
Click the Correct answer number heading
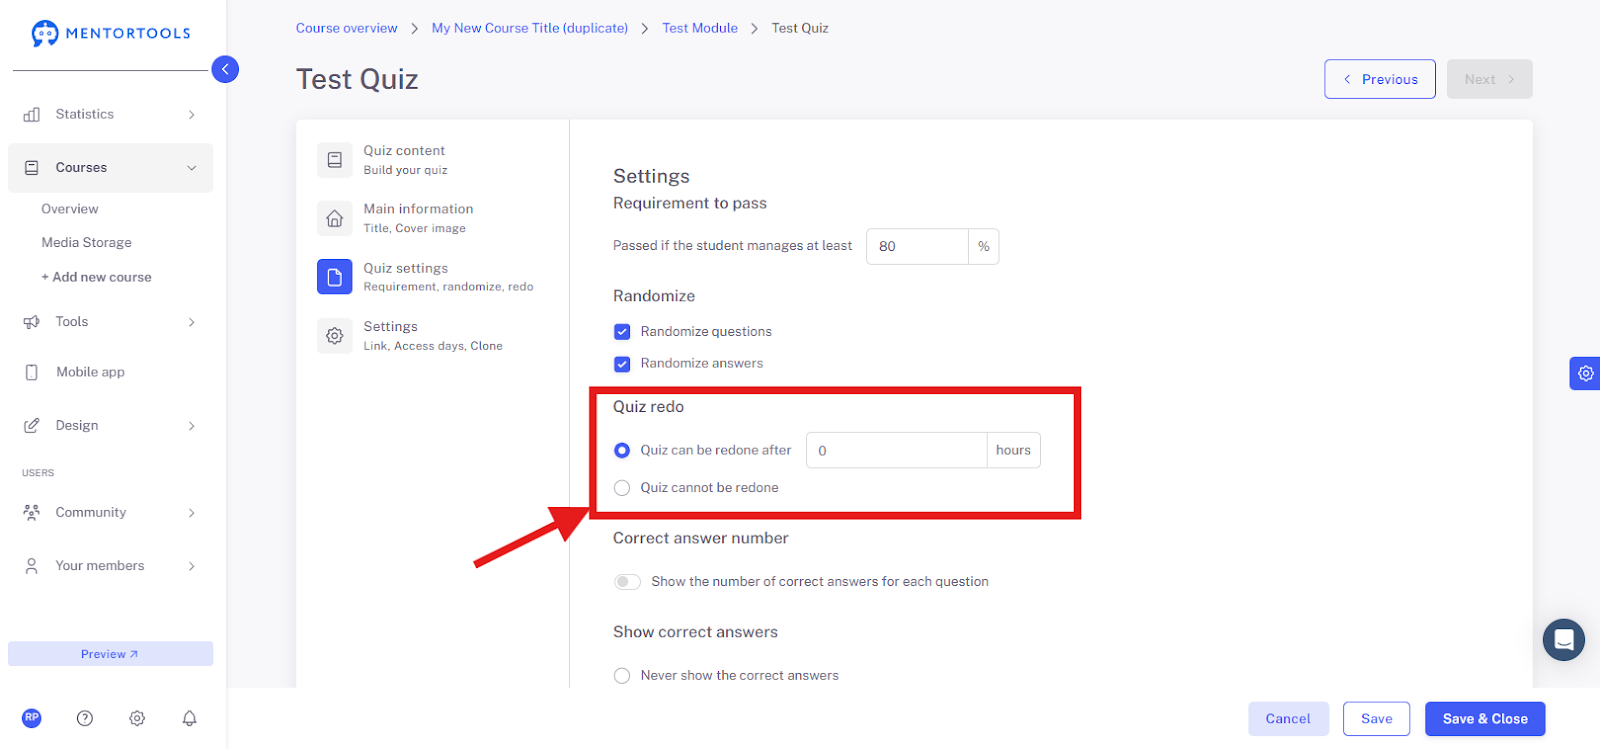[x=700, y=538]
